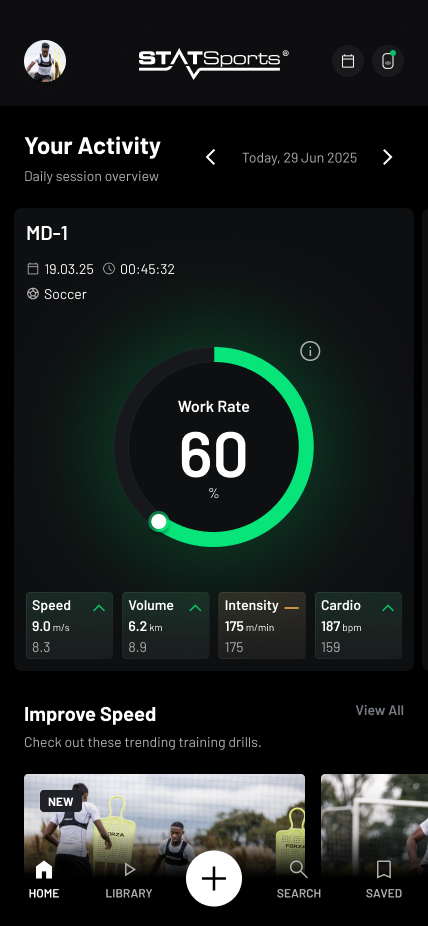Switch to the Home tab
The height and width of the screenshot is (926, 428).
tap(44, 879)
